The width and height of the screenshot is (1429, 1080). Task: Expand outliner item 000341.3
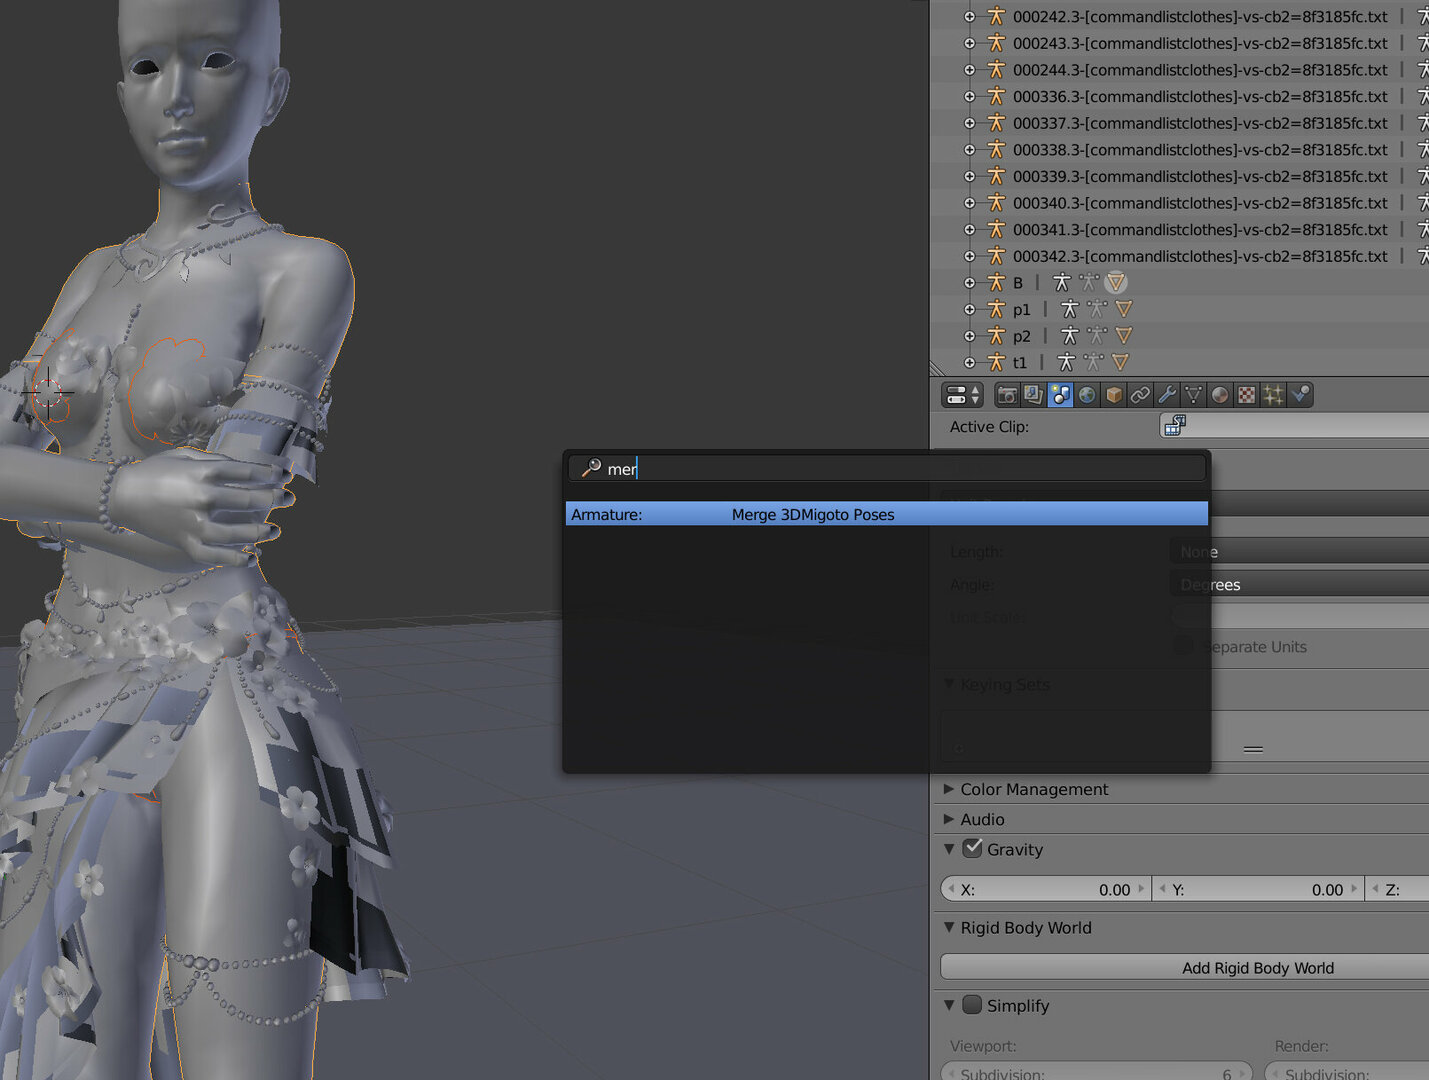(x=969, y=230)
